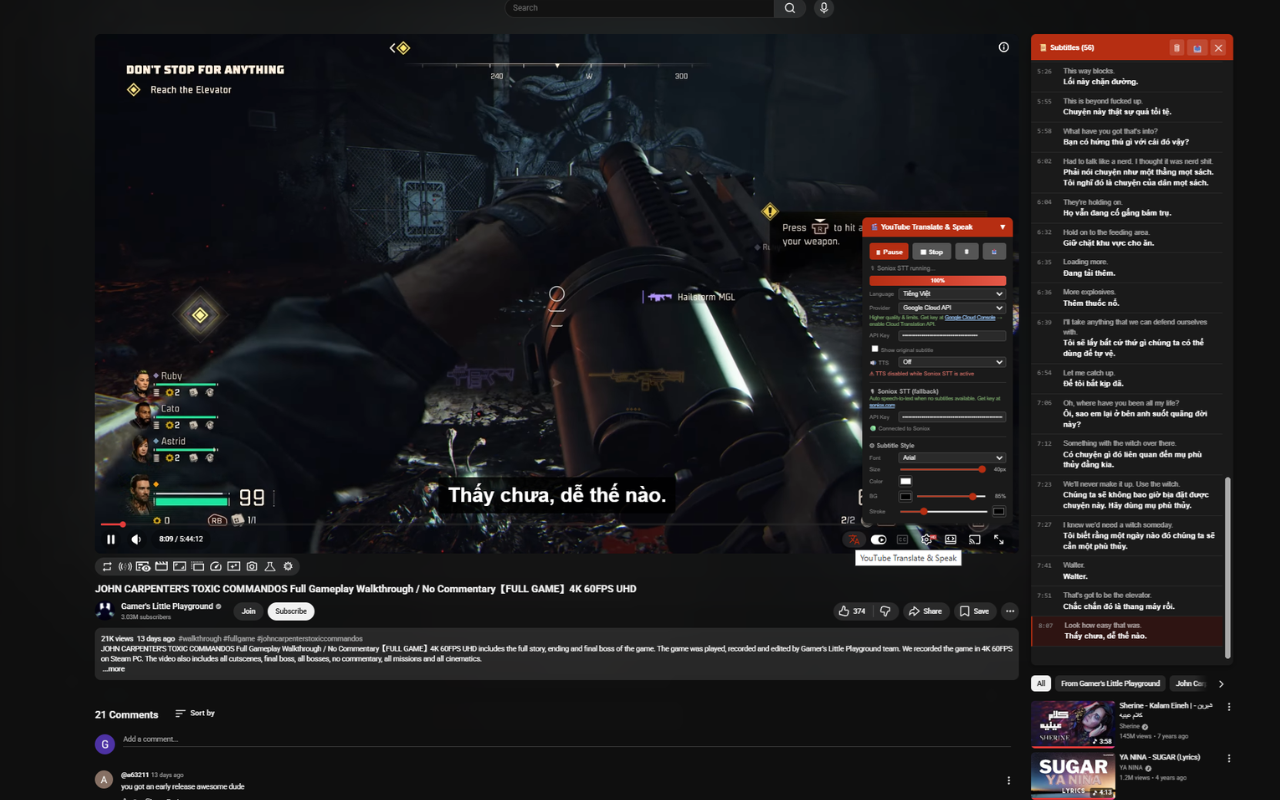This screenshot has width=1280, height=800.
Task: Pick the BG color swatch
Action: 905,496
